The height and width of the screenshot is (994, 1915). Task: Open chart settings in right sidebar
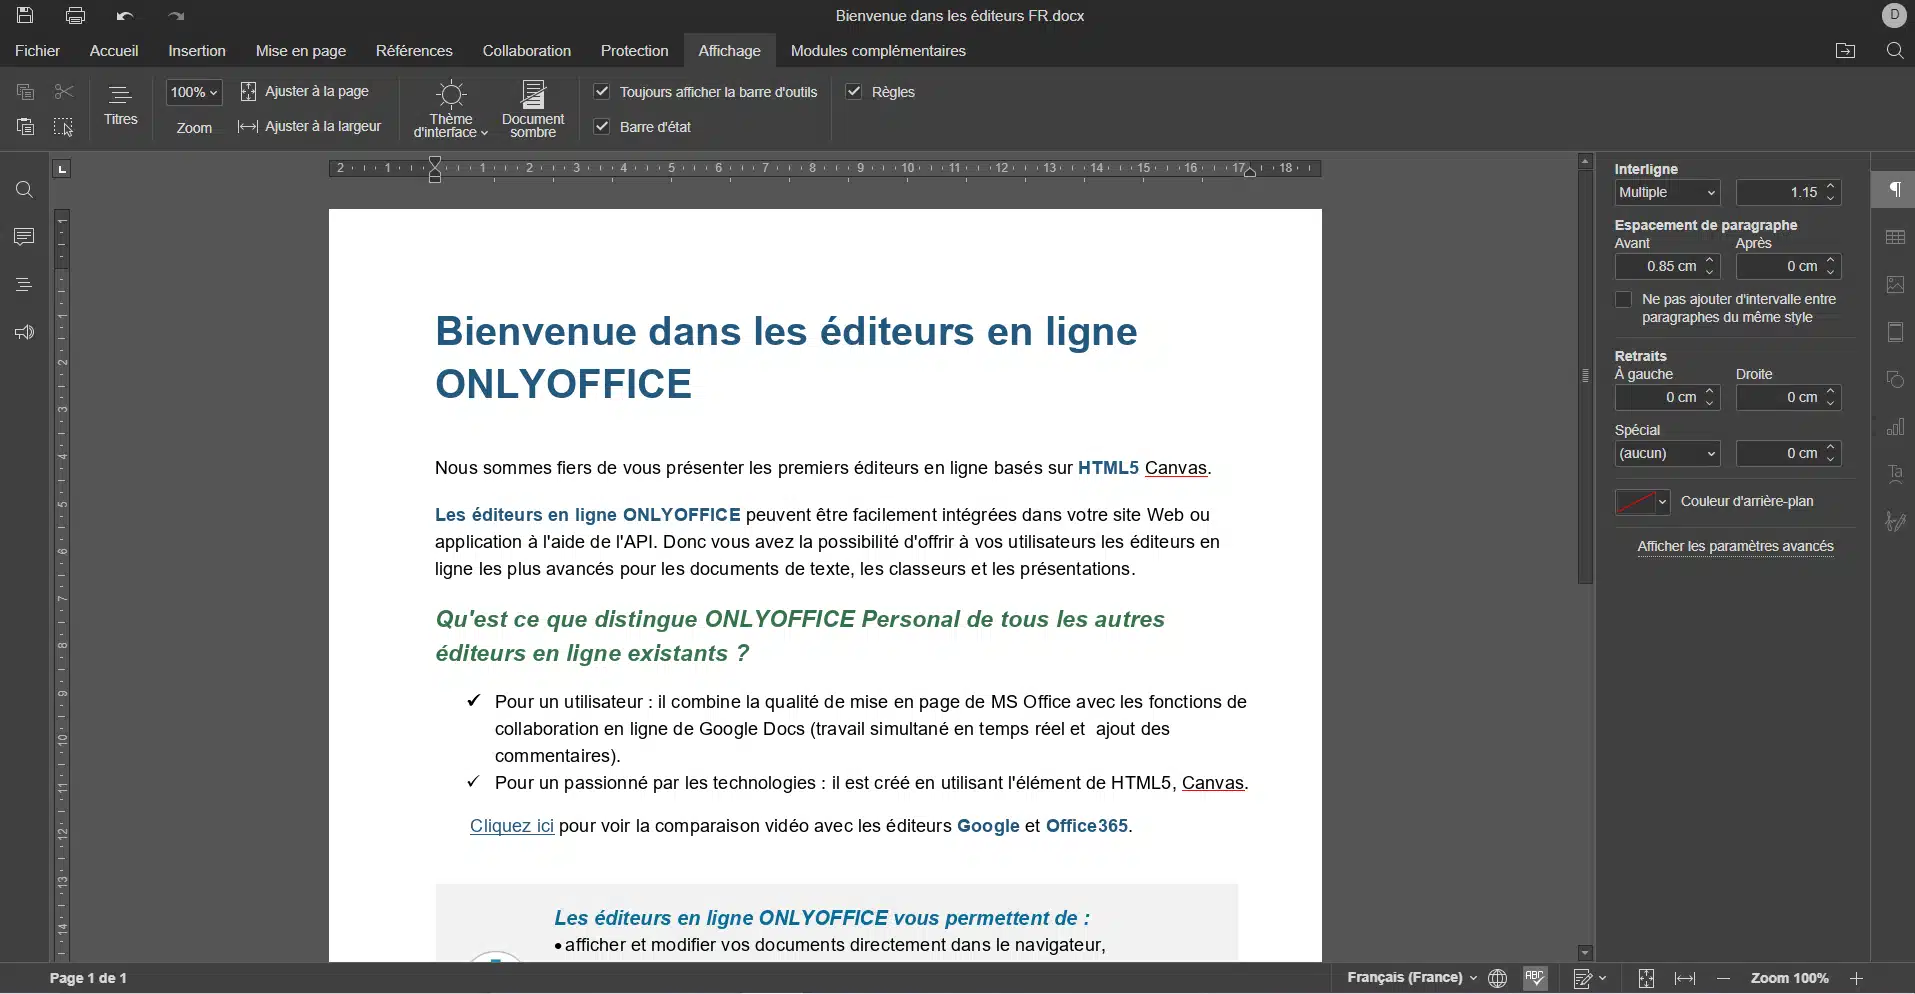[x=1895, y=428]
